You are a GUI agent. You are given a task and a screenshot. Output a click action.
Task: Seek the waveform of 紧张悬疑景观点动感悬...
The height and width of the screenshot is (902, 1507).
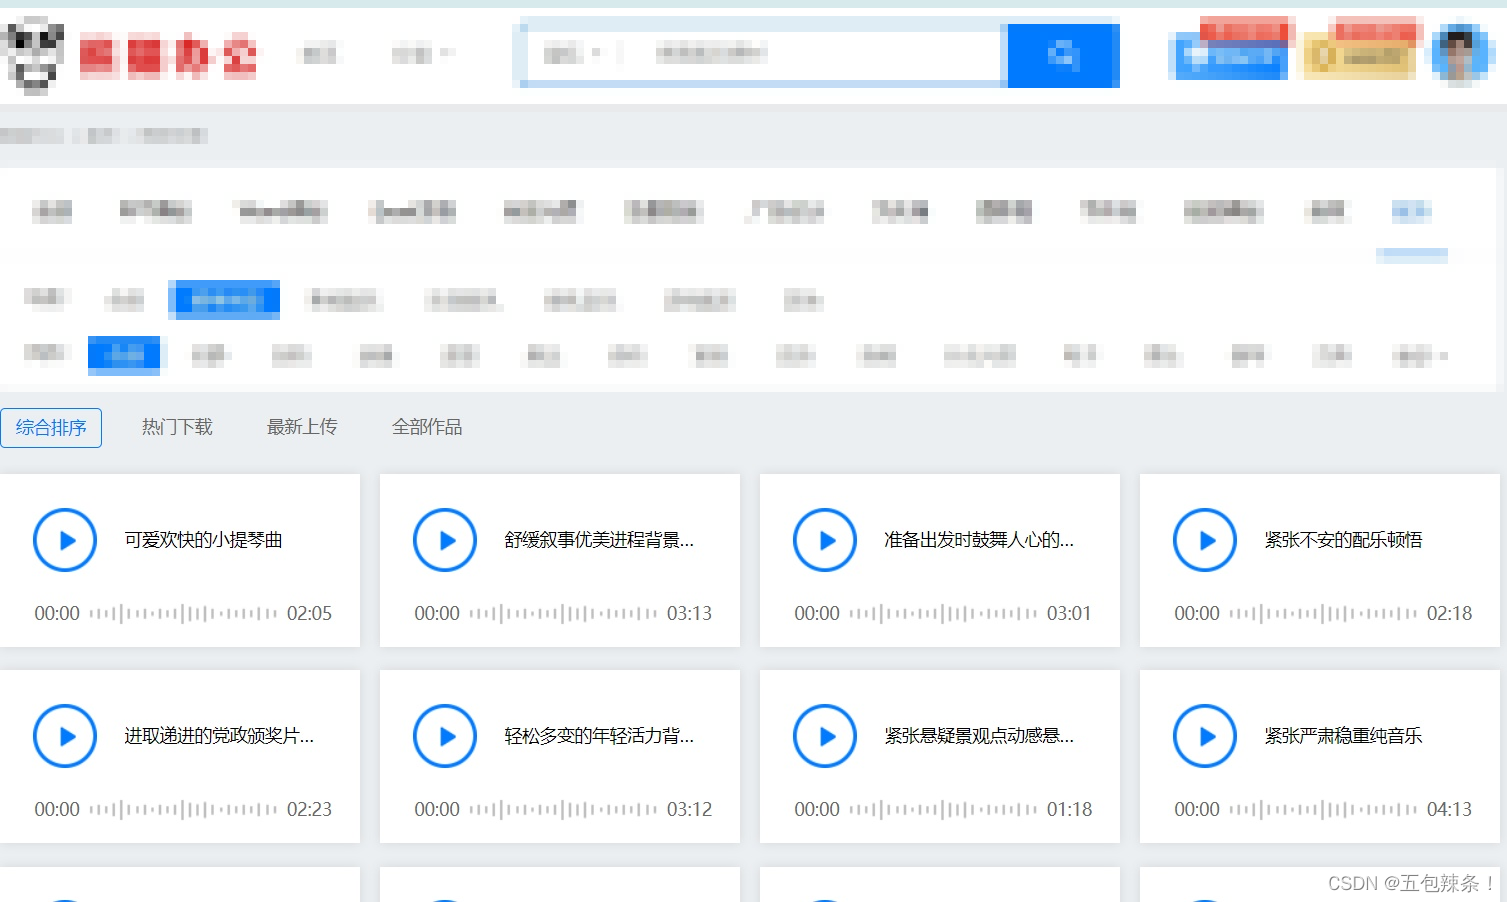pos(943,809)
